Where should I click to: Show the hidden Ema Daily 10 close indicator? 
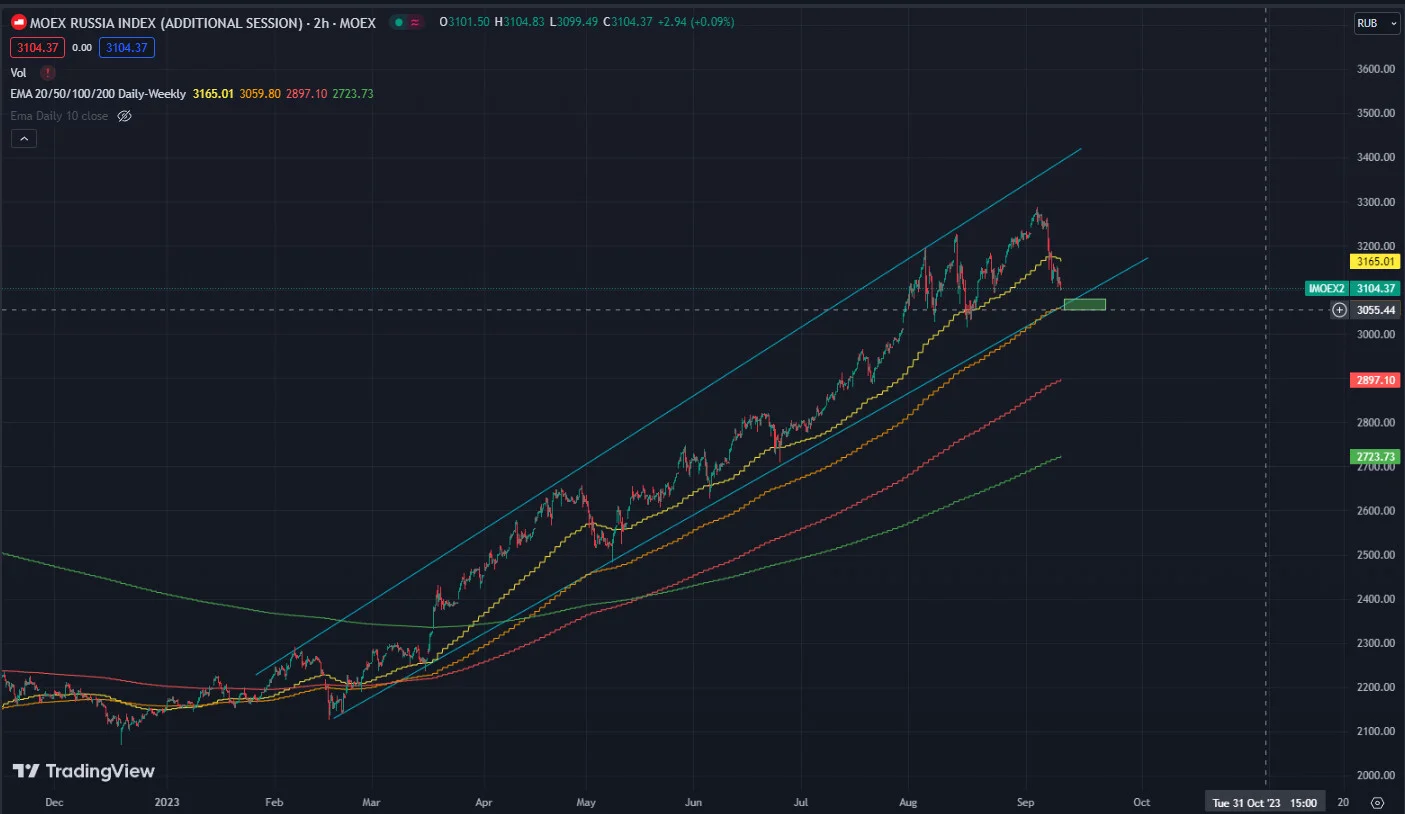point(125,116)
